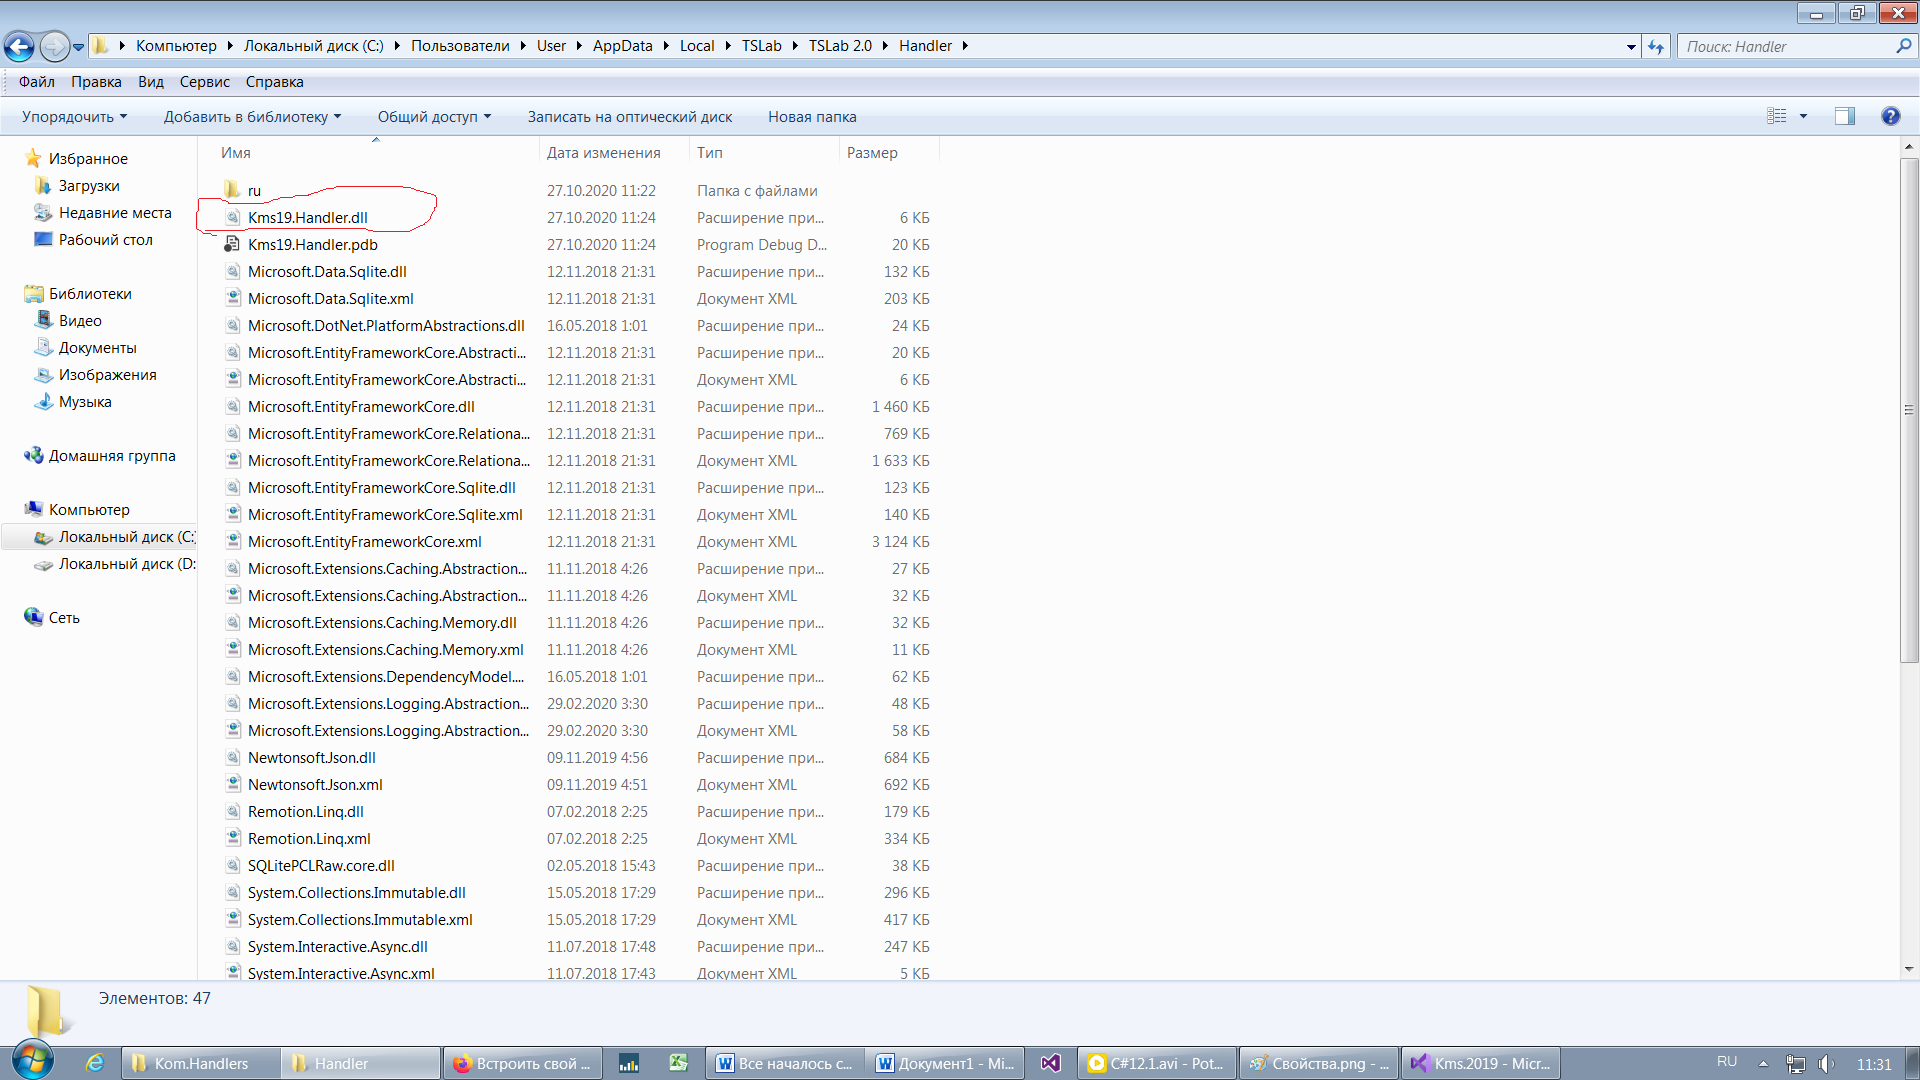The width and height of the screenshot is (1920, 1080).
Task: Open the ru folder icon
Action: 232,190
